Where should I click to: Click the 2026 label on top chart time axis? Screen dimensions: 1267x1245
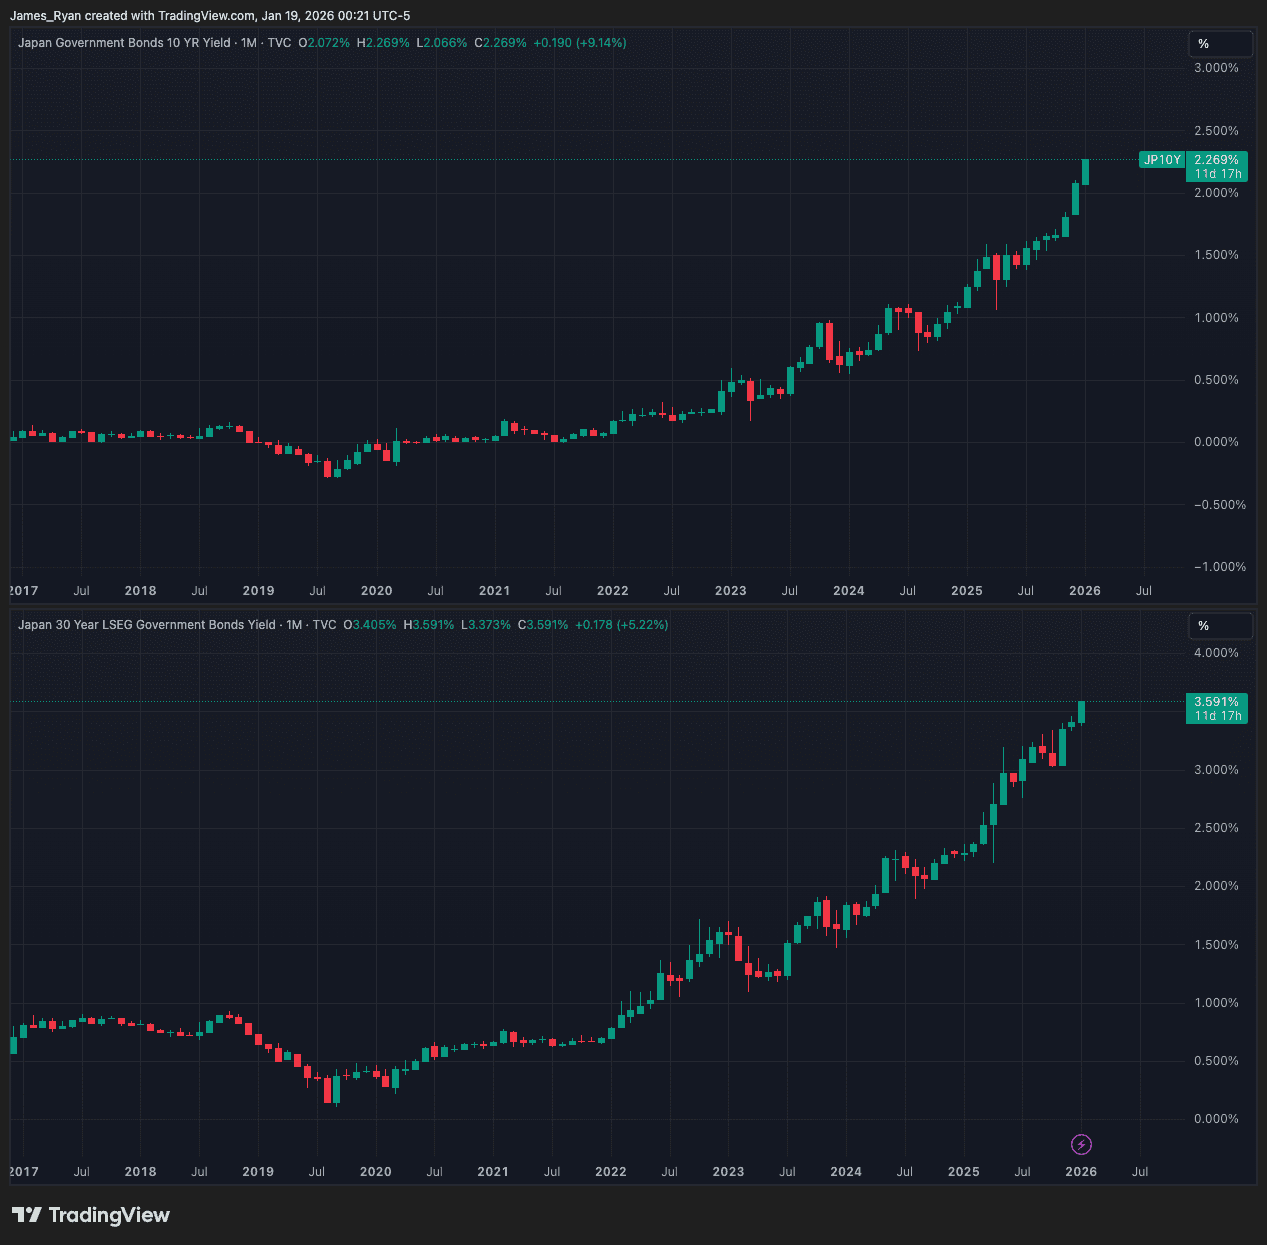[1084, 591]
